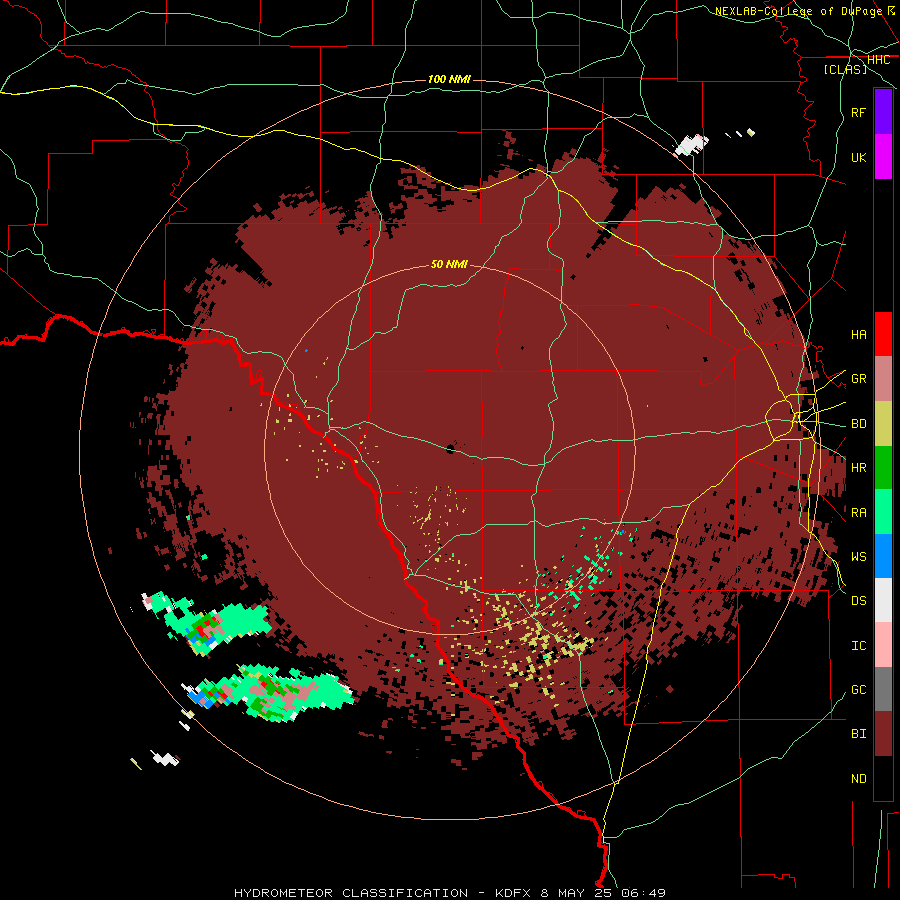Image resolution: width=900 pixels, height=900 pixels.
Task: Click the RA legend label
Action: click(x=858, y=512)
